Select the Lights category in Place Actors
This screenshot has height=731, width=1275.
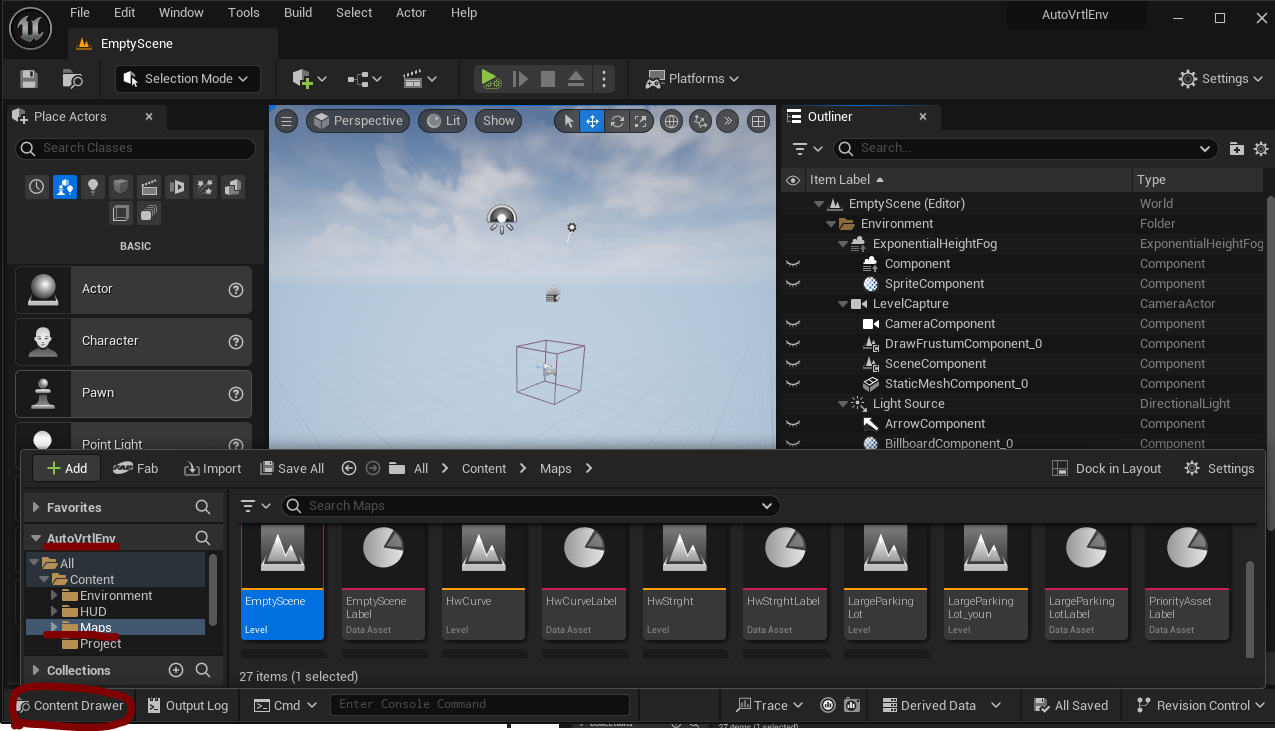(x=93, y=187)
